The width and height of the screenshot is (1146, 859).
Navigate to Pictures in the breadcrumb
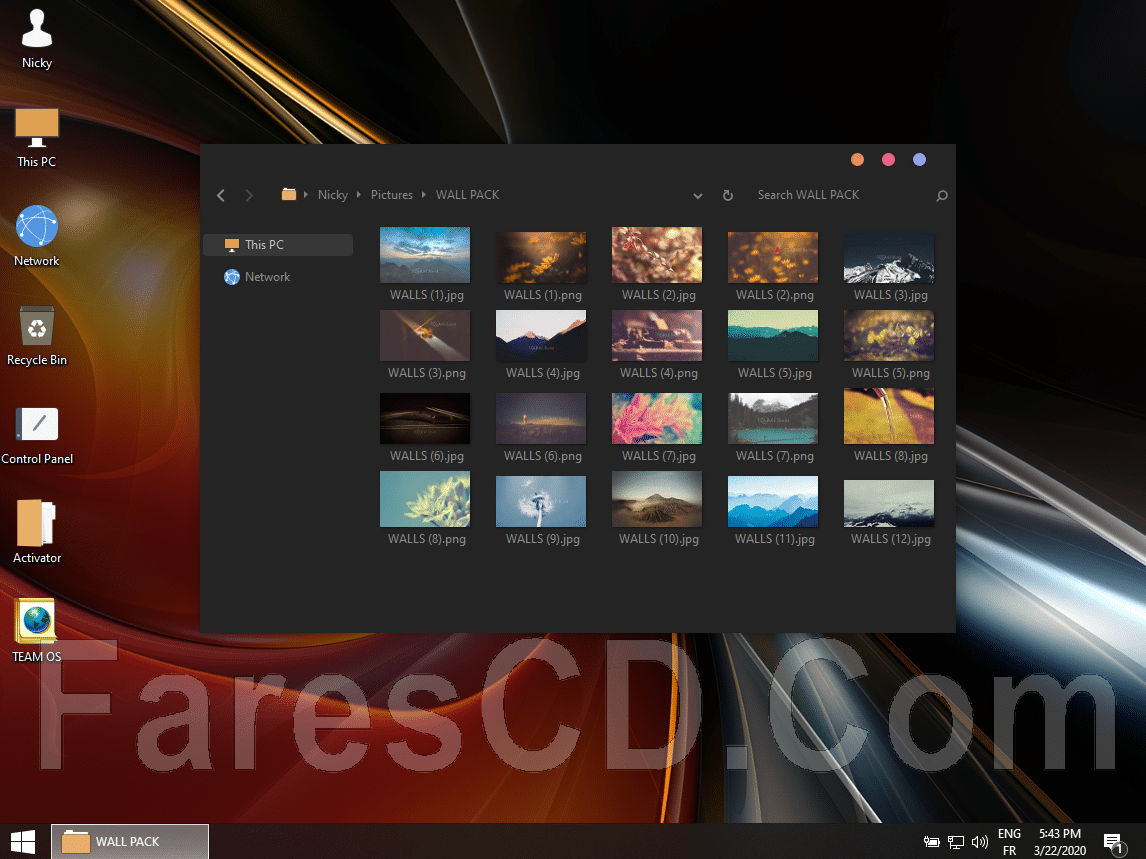392,194
